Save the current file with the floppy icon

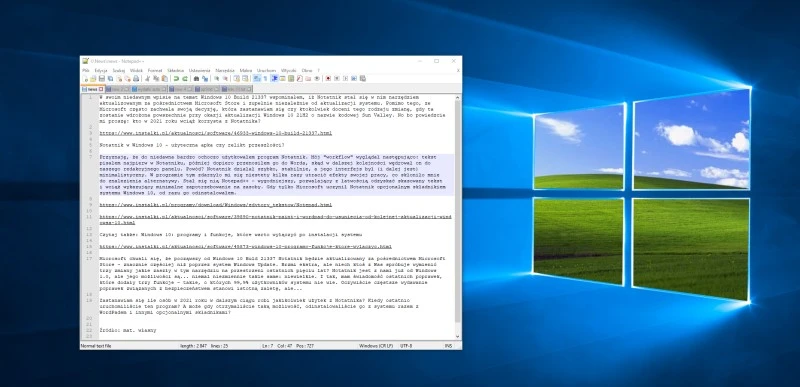[x=102, y=79]
